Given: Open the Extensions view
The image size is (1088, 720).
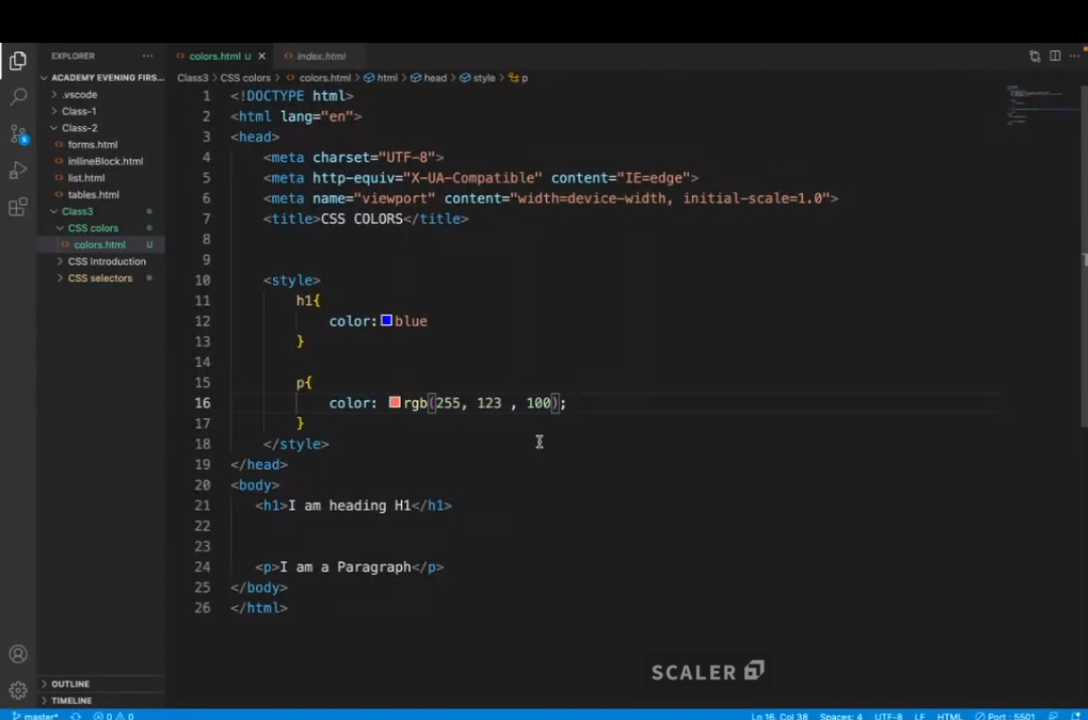Looking at the screenshot, I should pyautogui.click(x=18, y=208).
